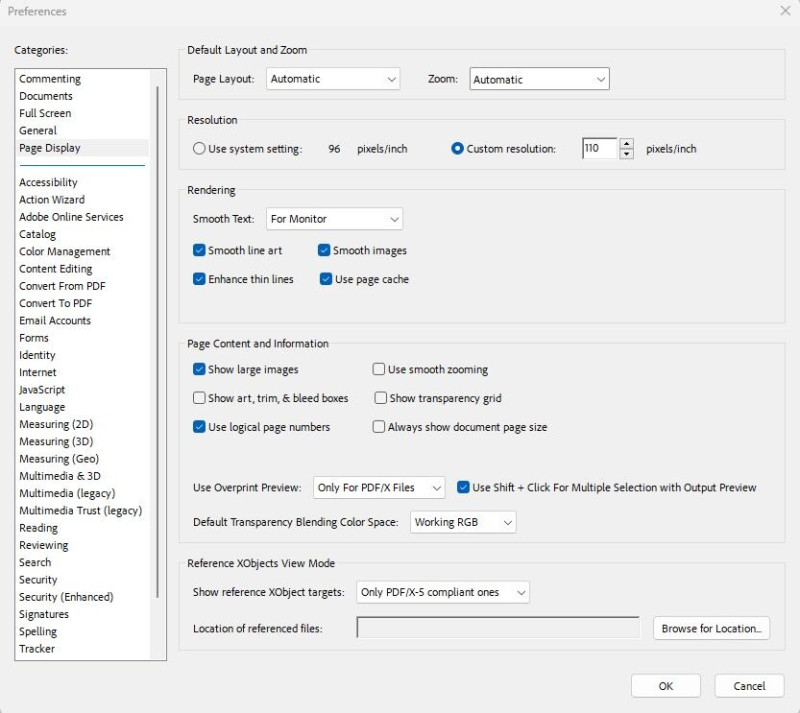Click the Categories list scrollbar
Viewport: 800px width, 713px height.
coord(158,342)
